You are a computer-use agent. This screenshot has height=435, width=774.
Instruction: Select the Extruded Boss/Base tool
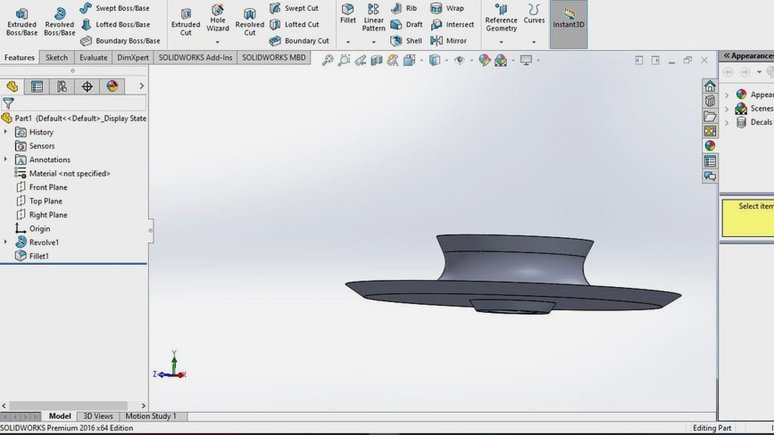point(22,22)
